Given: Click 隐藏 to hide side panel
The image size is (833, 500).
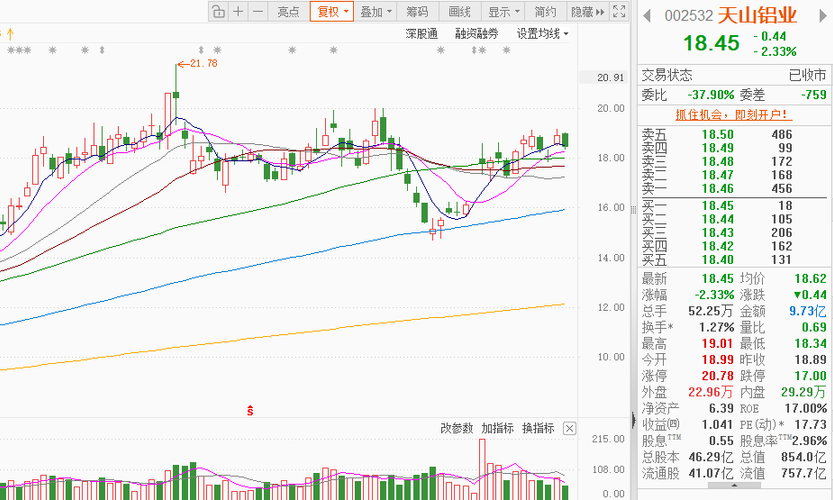Looking at the screenshot, I should pyautogui.click(x=588, y=11).
